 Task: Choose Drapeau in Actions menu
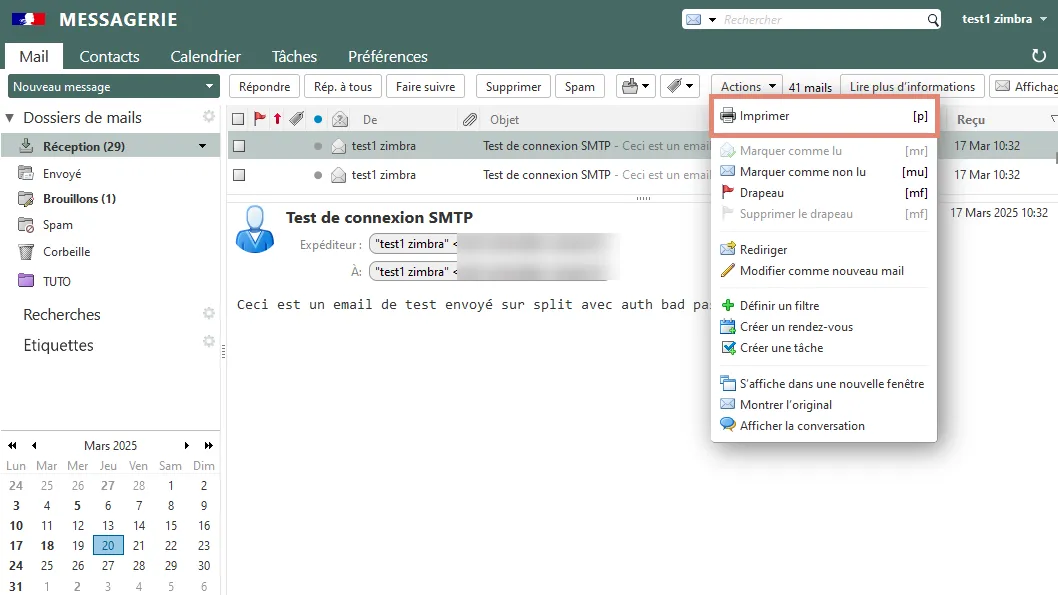[824, 193]
